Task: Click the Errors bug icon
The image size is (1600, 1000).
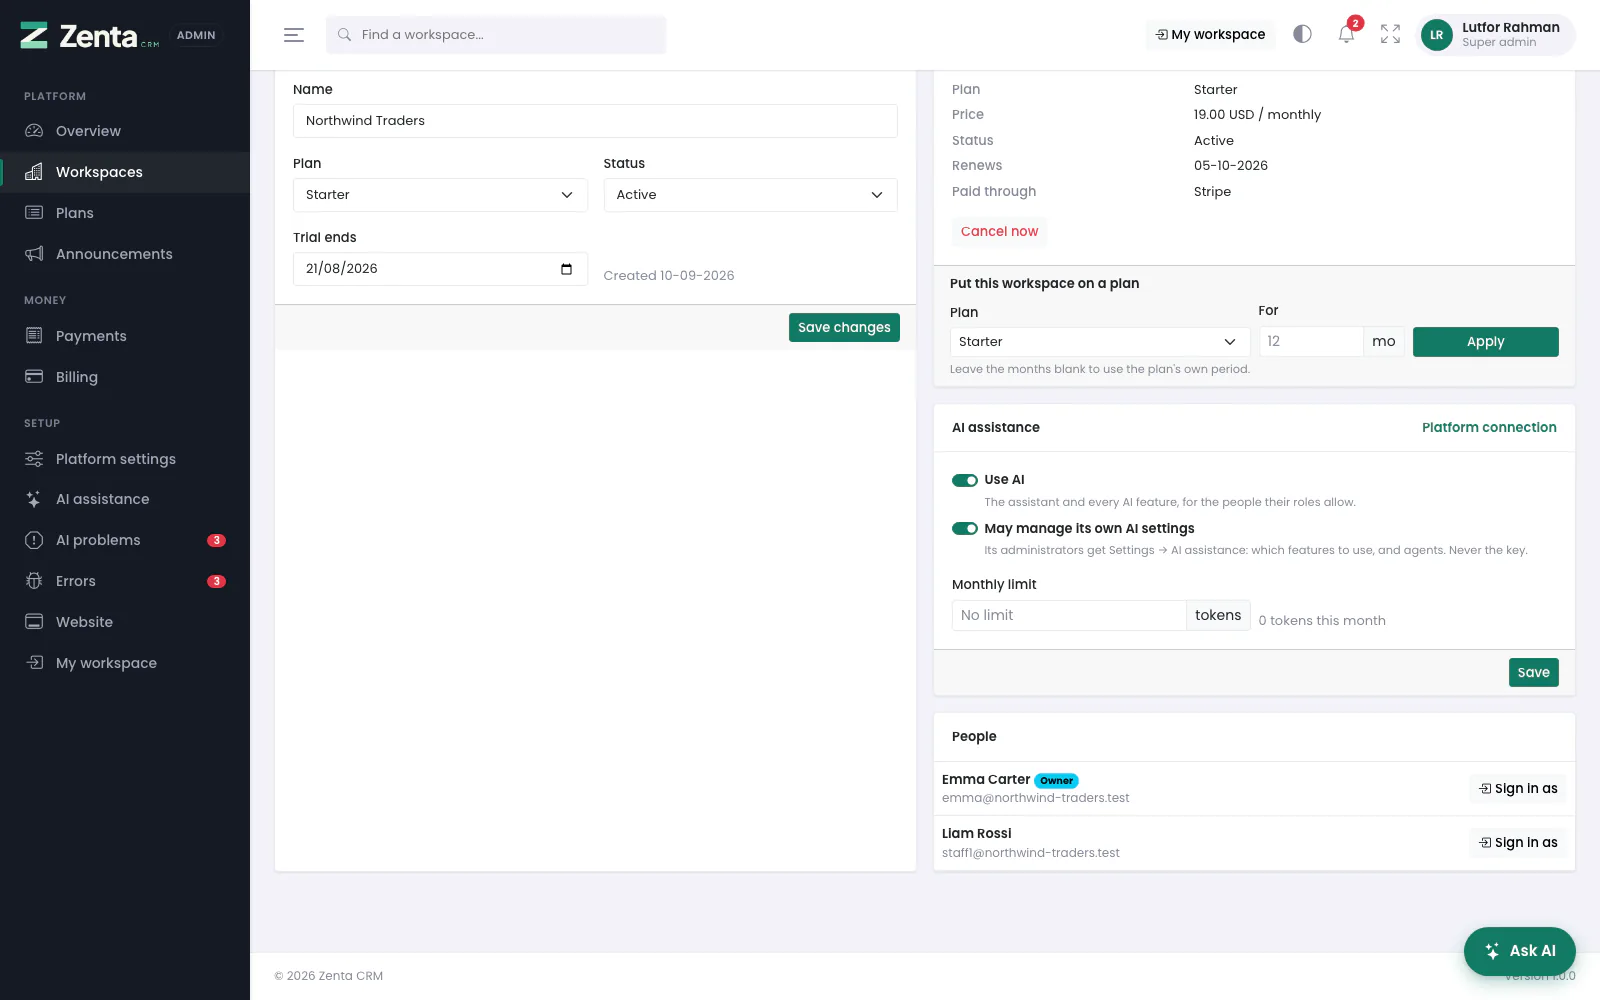Action: pyautogui.click(x=34, y=581)
